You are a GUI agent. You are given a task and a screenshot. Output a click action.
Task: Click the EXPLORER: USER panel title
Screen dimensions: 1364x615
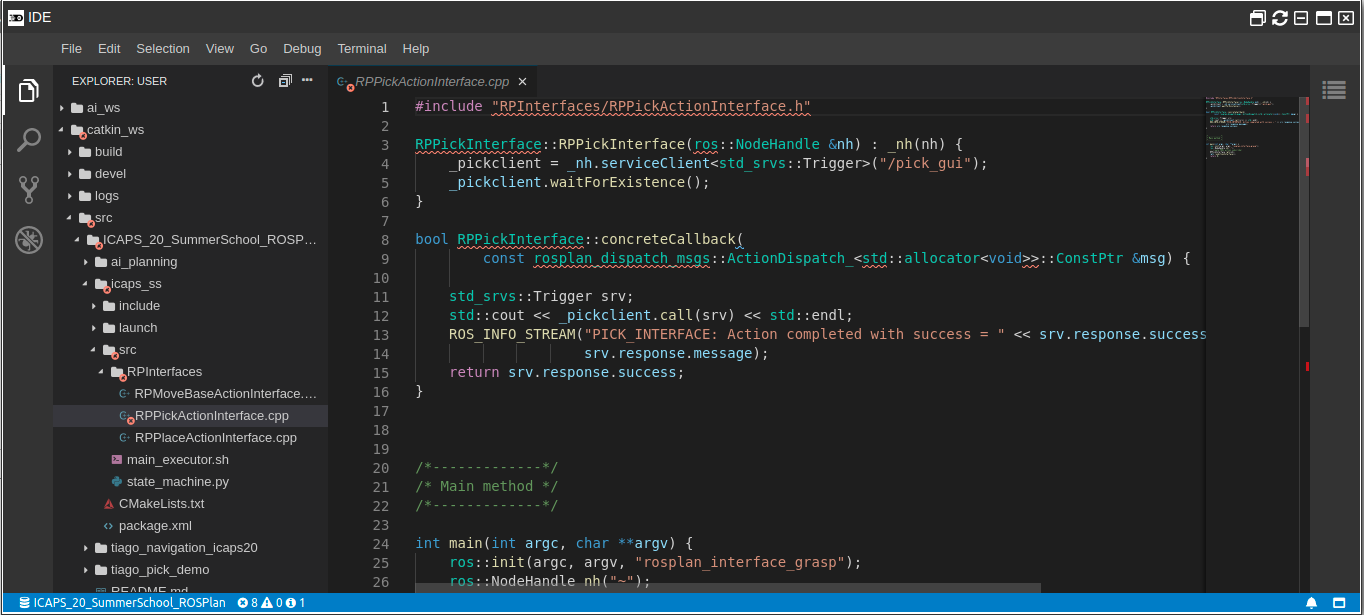[x=119, y=81]
